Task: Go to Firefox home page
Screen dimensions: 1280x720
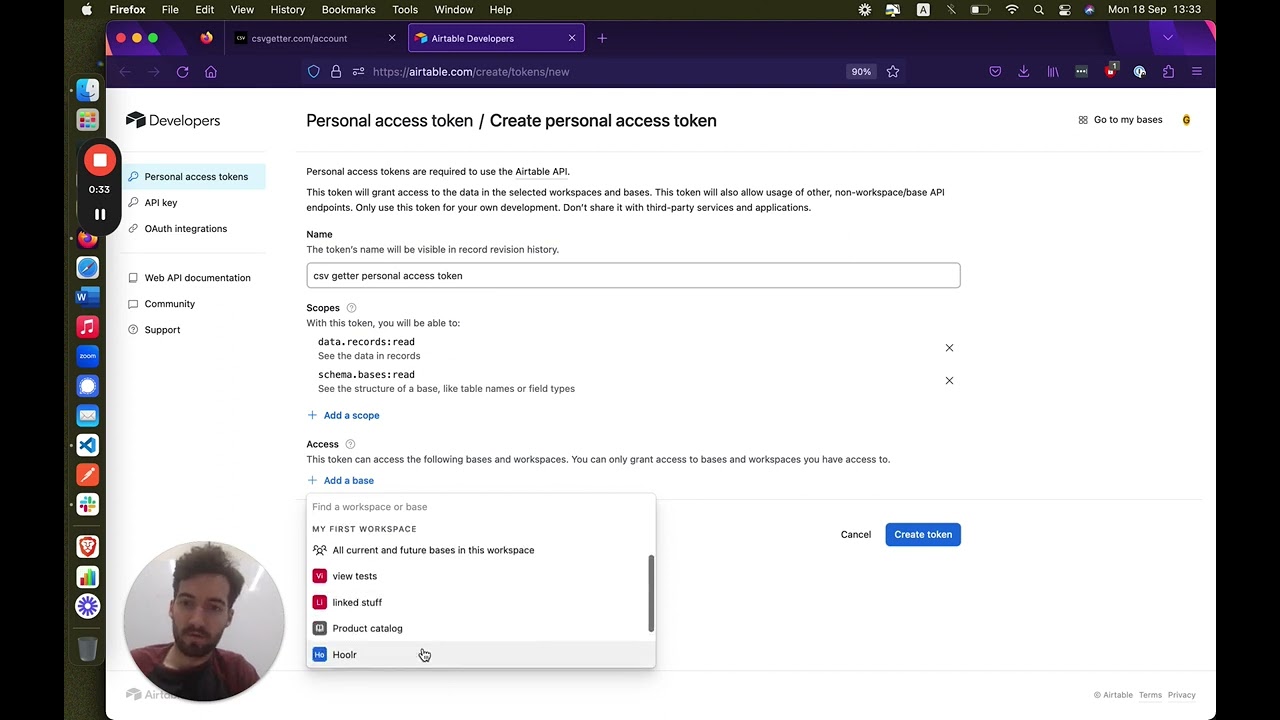Action: [x=211, y=72]
